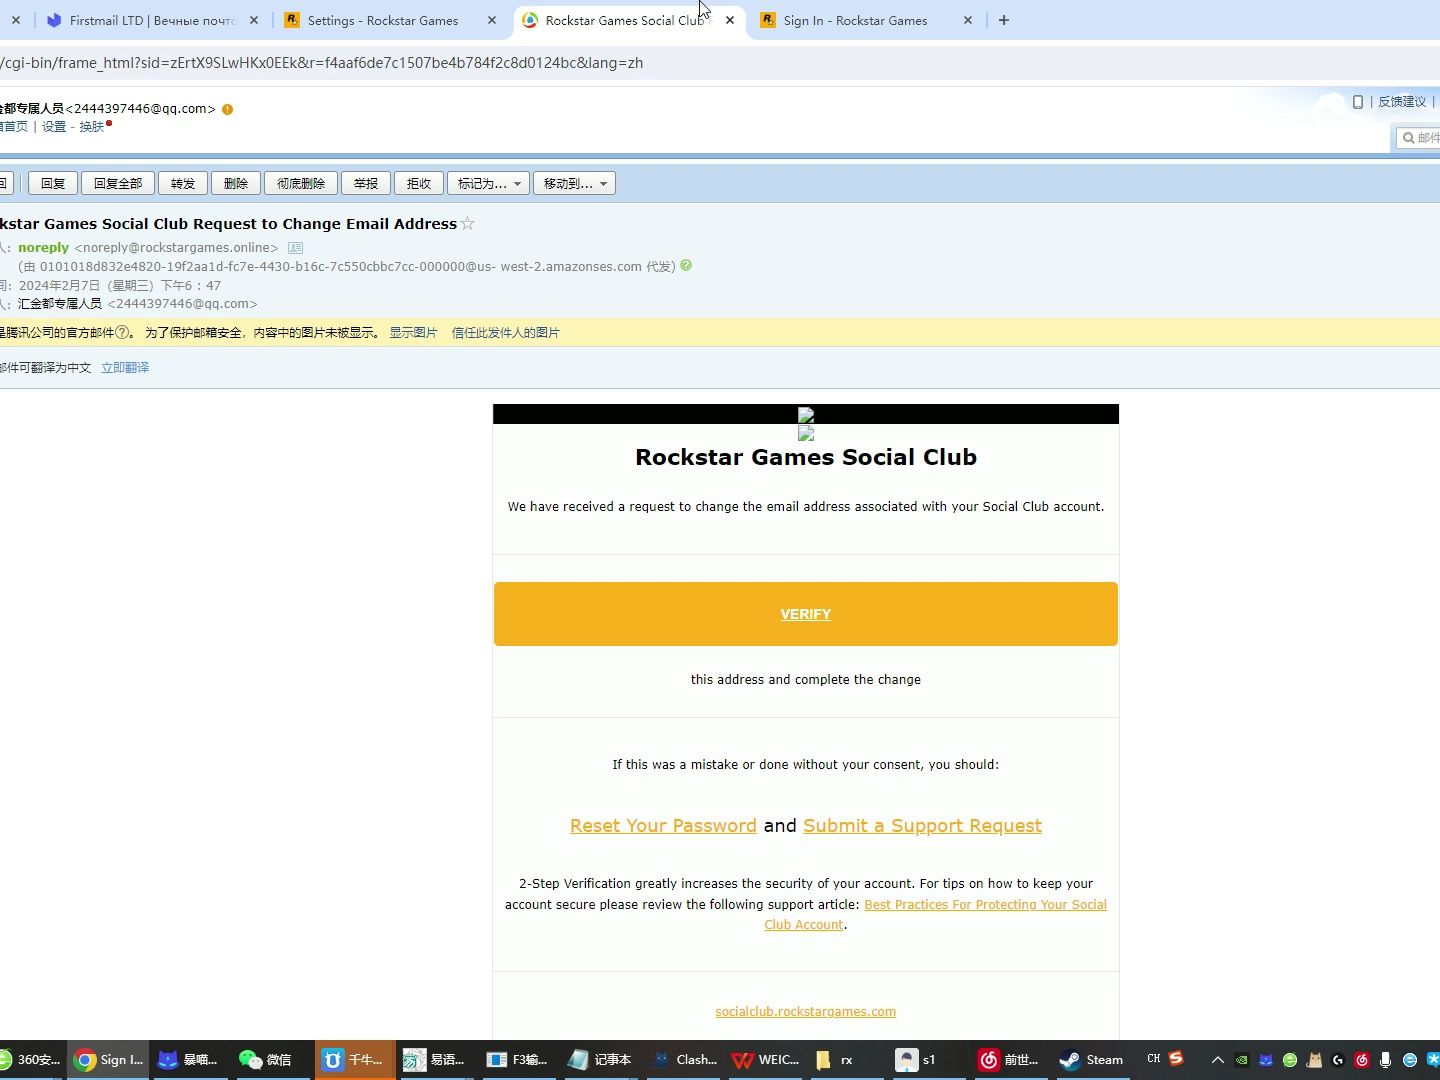
Task: Click 删除 delete button
Action: (236, 184)
